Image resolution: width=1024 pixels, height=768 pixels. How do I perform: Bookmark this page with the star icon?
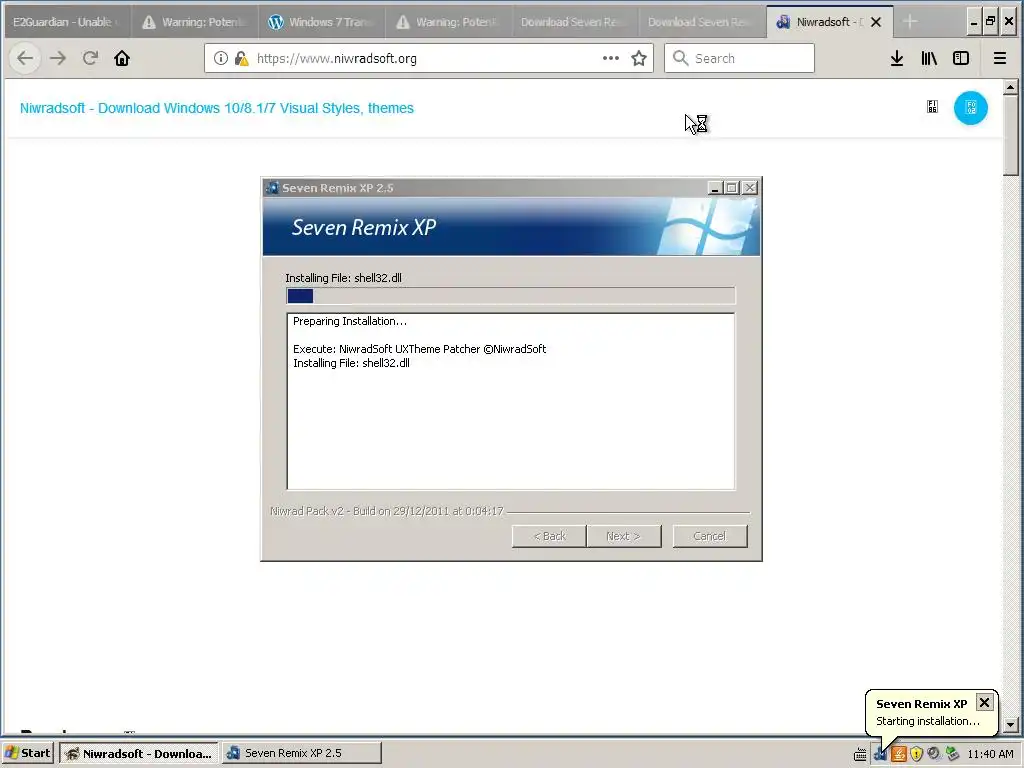click(639, 58)
